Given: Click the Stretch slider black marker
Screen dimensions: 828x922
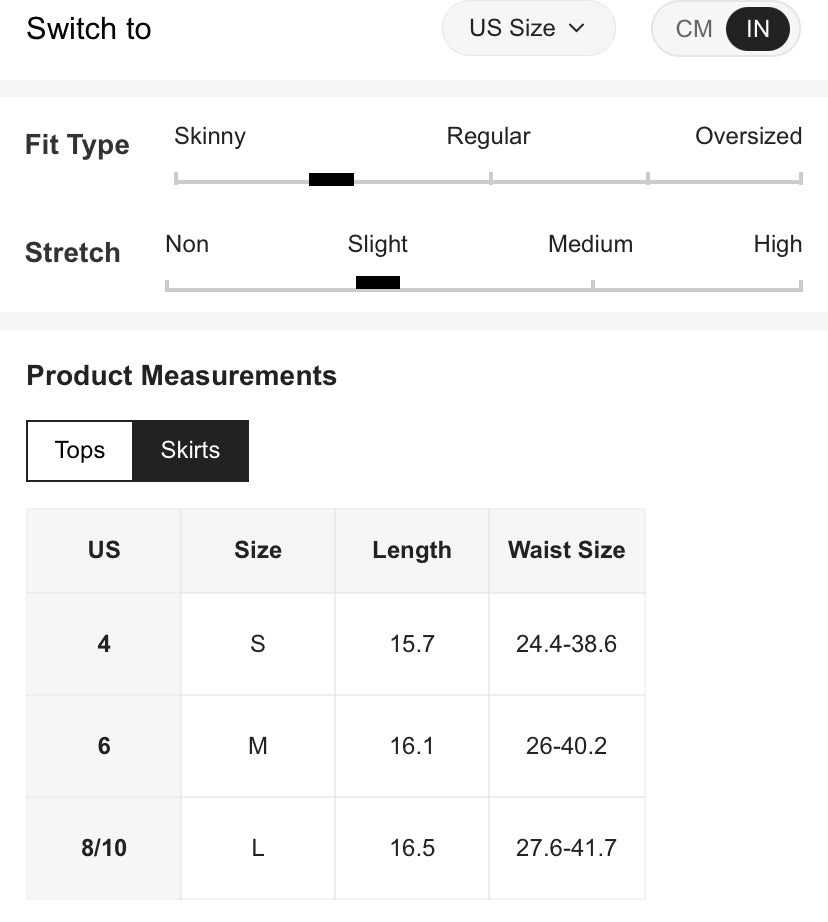Looking at the screenshot, I should (378, 283).
